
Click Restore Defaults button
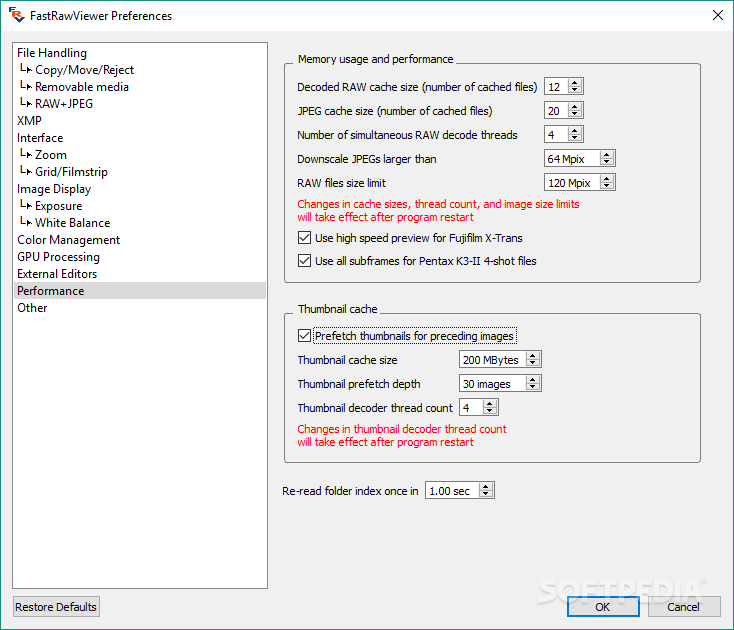point(56,607)
